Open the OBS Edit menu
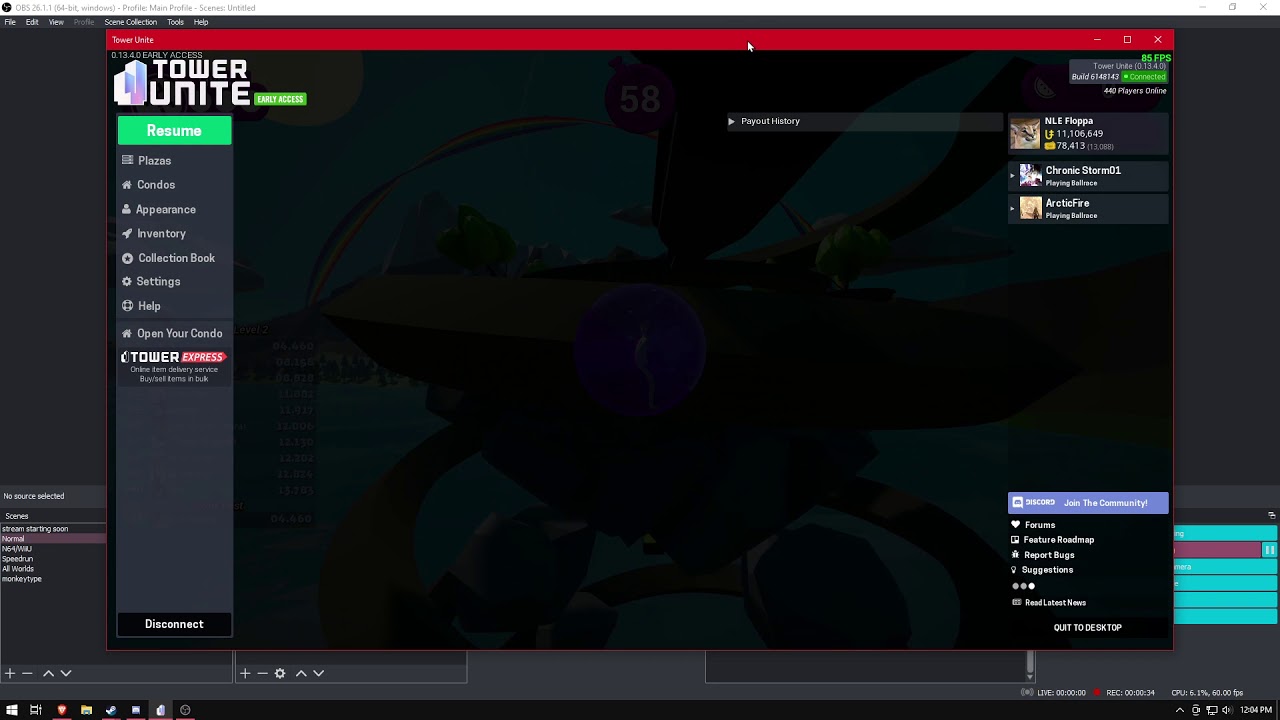This screenshot has width=1280, height=720. (32, 22)
